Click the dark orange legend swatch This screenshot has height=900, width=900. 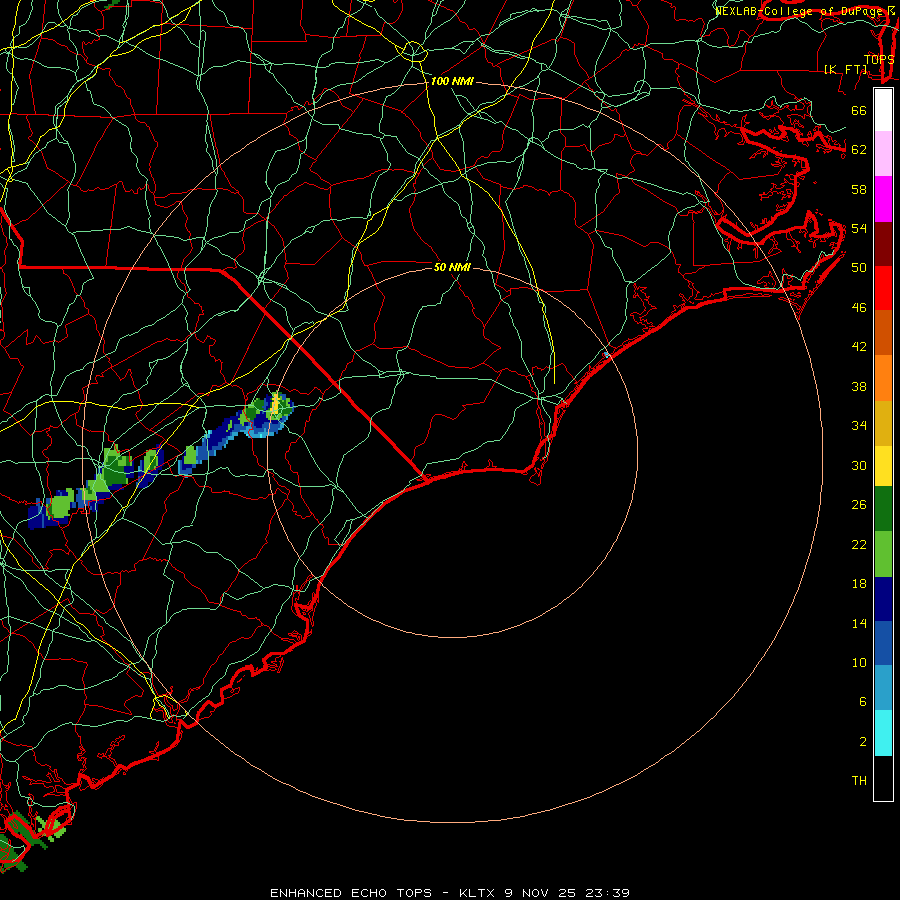[883, 332]
